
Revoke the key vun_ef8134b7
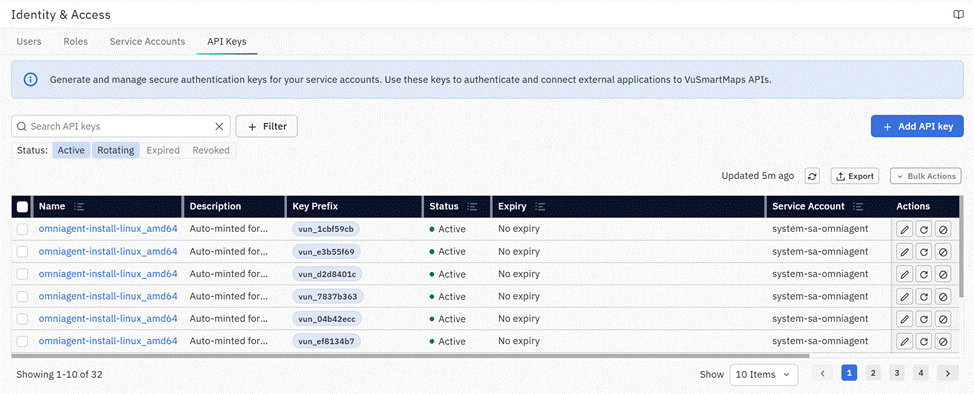pos(943,341)
